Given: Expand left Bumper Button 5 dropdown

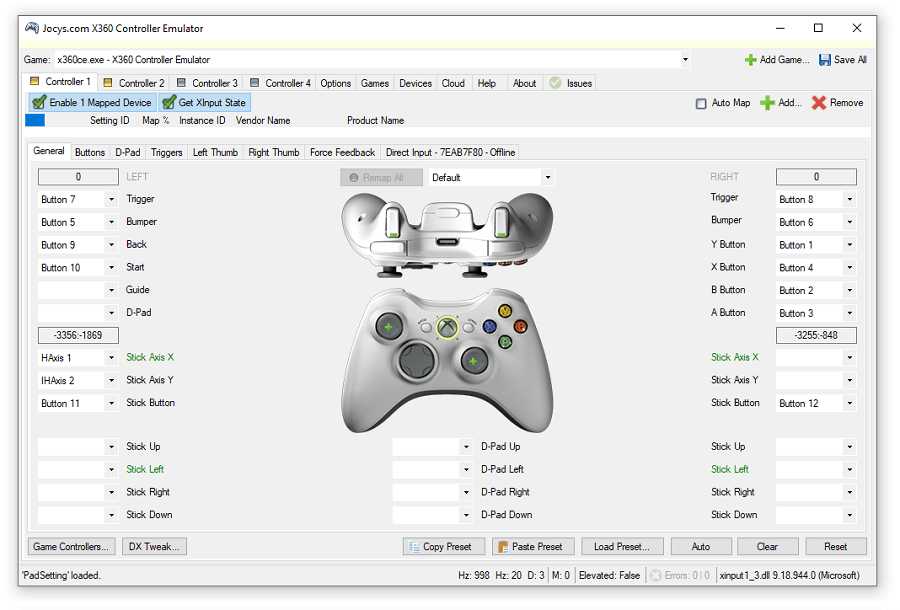Looking at the screenshot, I should [111, 223].
